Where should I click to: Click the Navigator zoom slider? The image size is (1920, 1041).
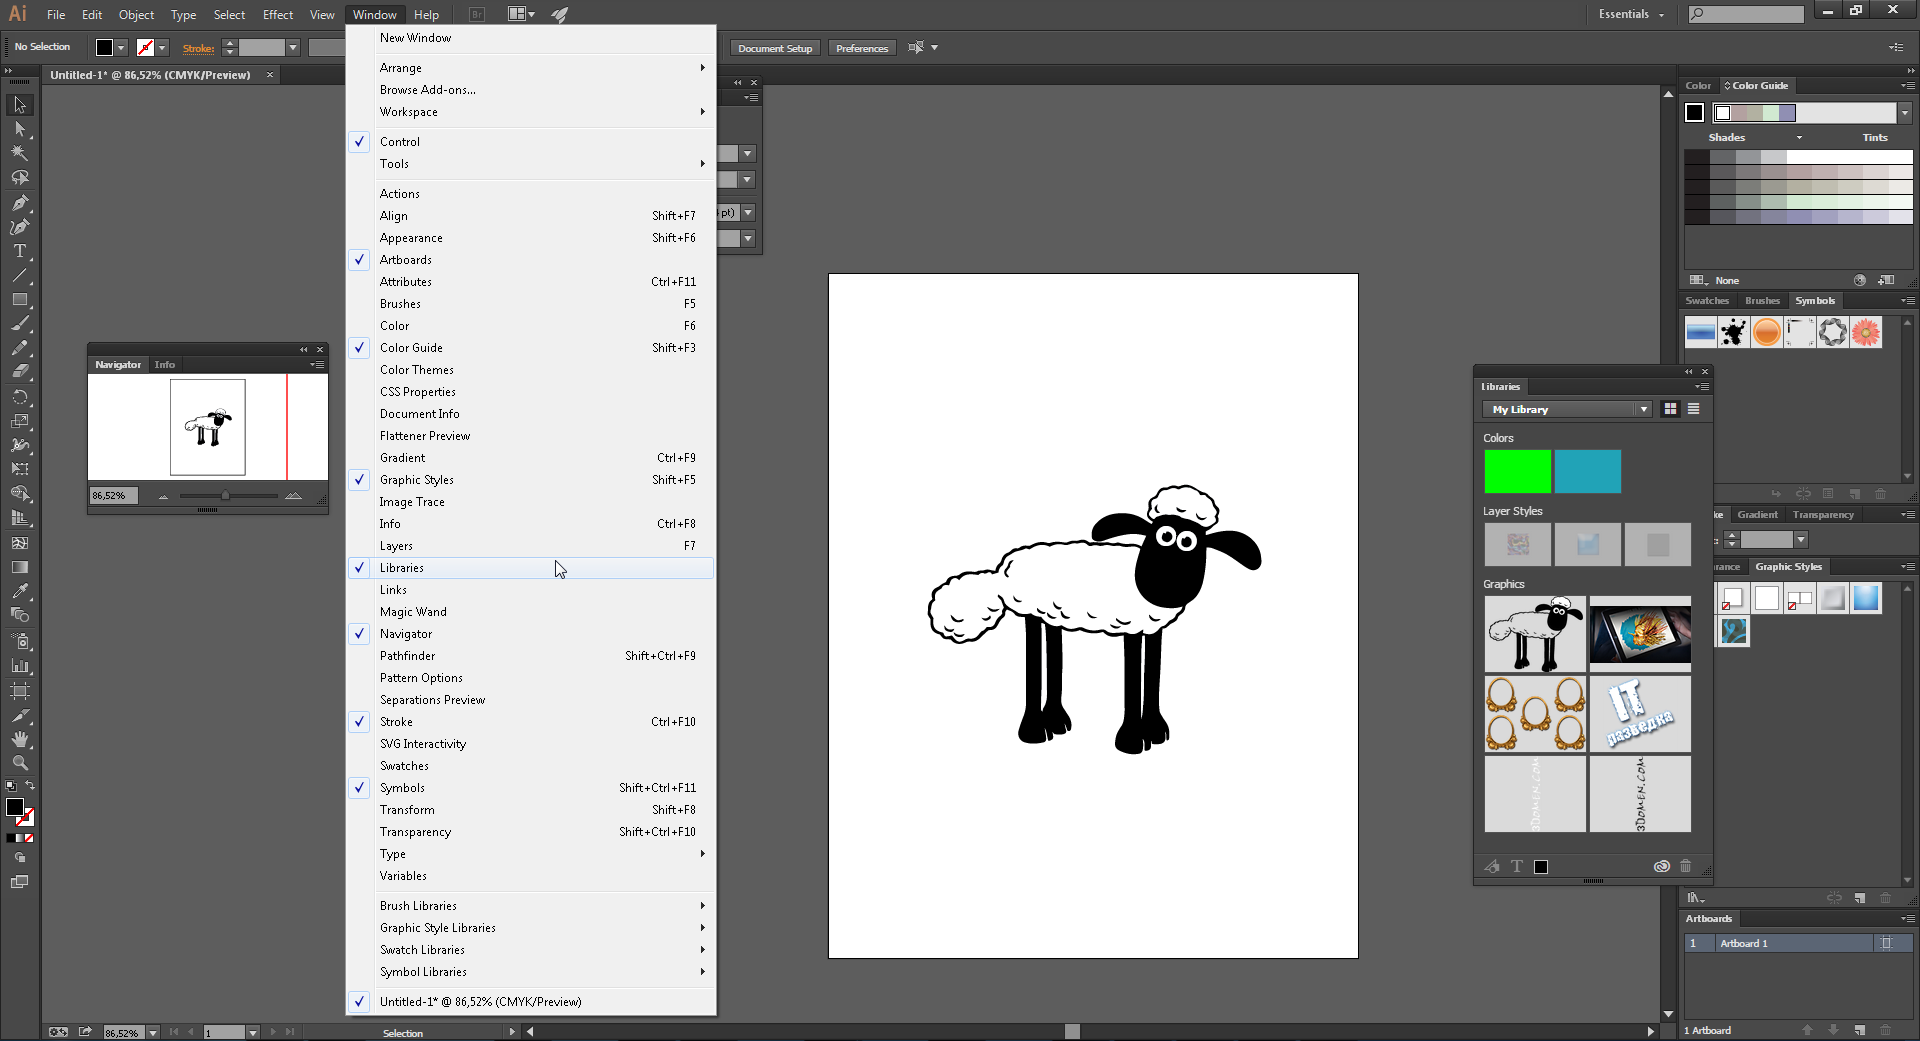228,496
